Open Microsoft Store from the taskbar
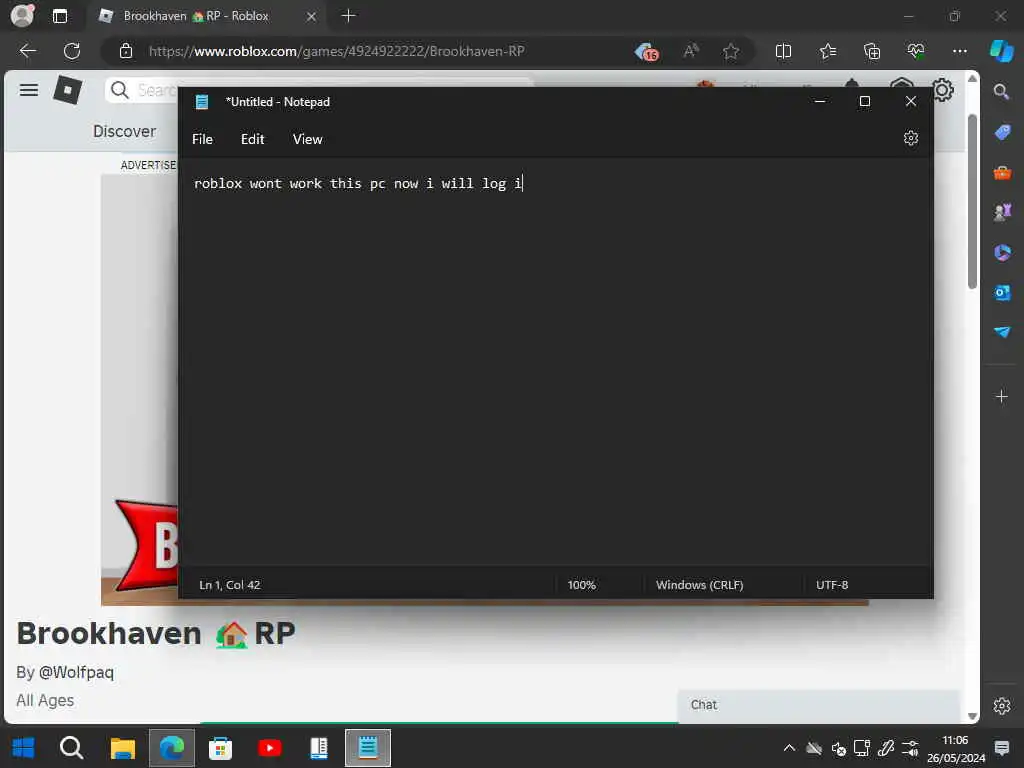Image resolution: width=1024 pixels, height=768 pixels. click(220, 748)
